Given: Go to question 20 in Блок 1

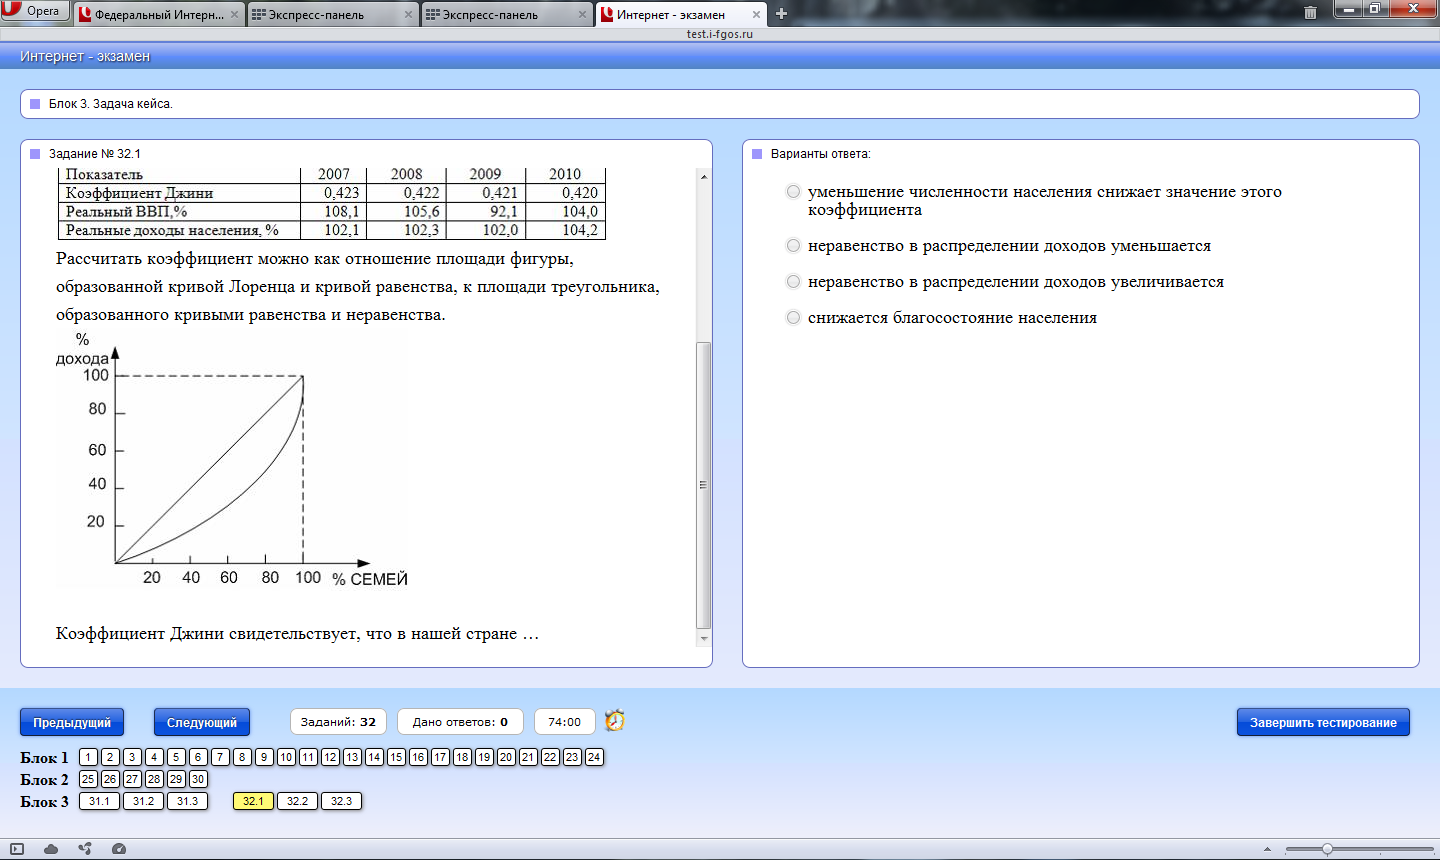Looking at the screenshot, I should coord(506,757).
